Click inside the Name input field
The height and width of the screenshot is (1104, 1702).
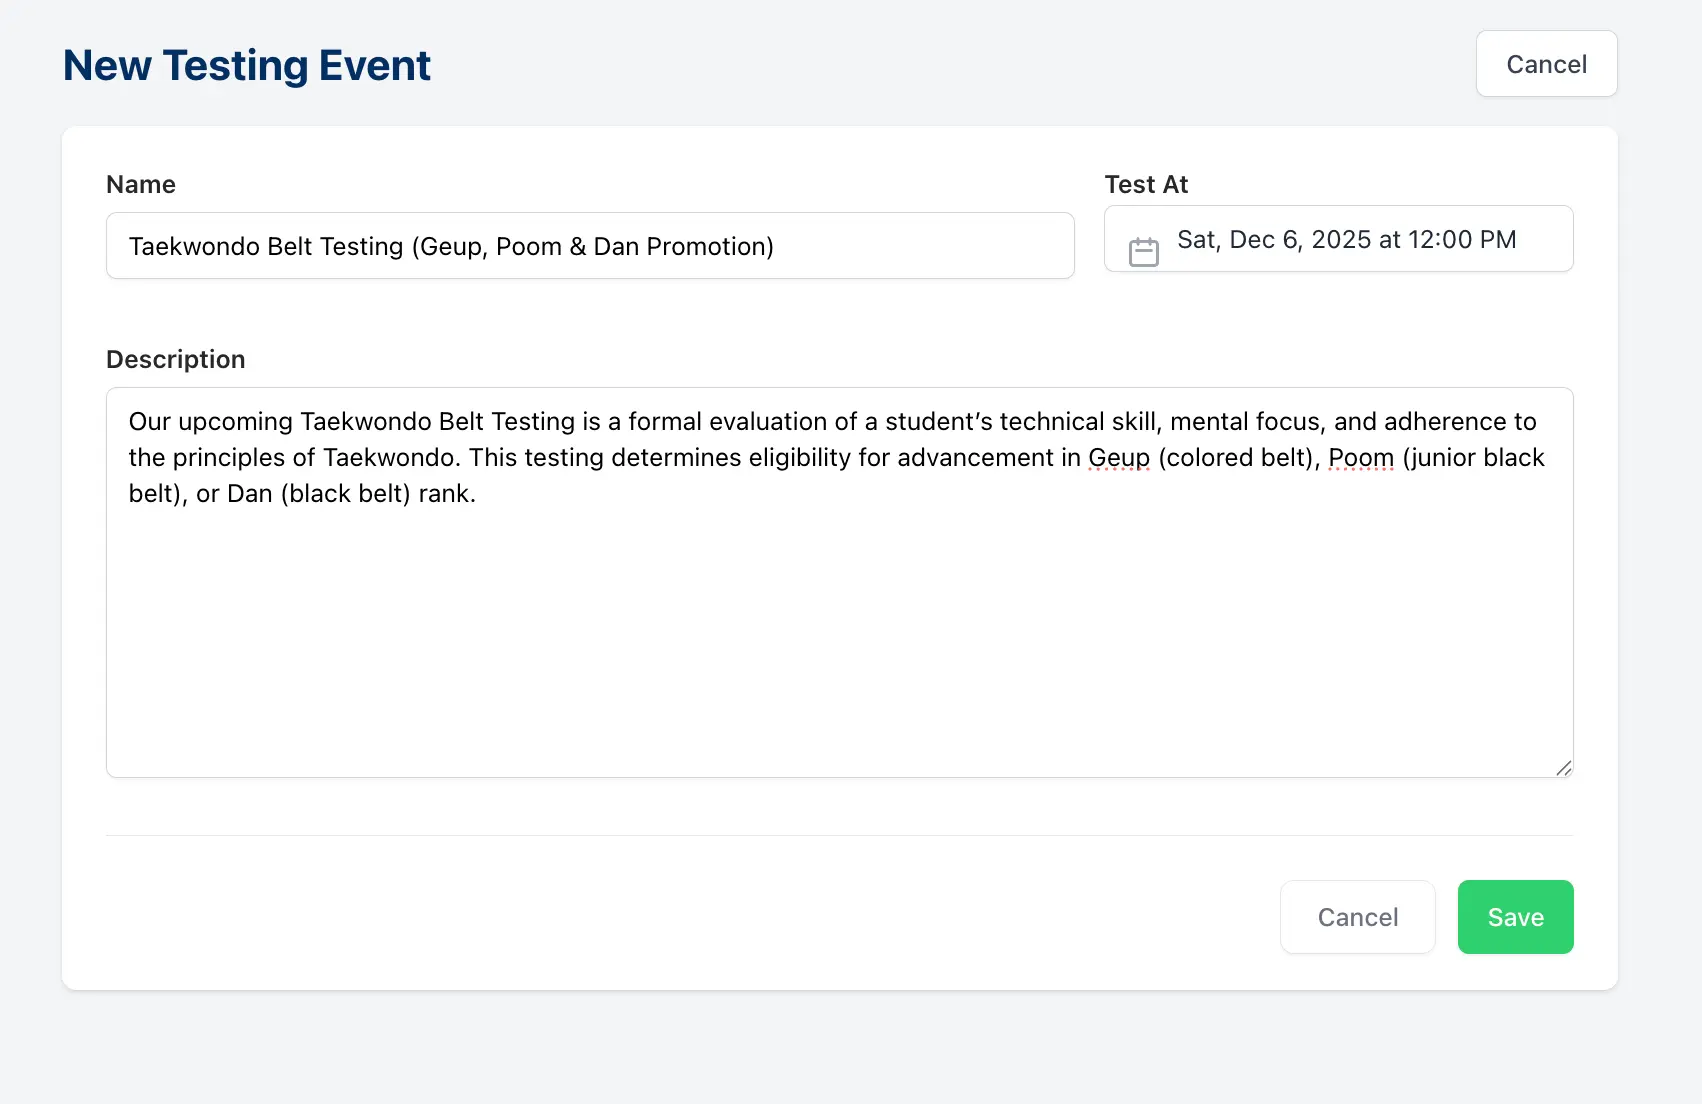pyautogui.click(x=590, y=245)
